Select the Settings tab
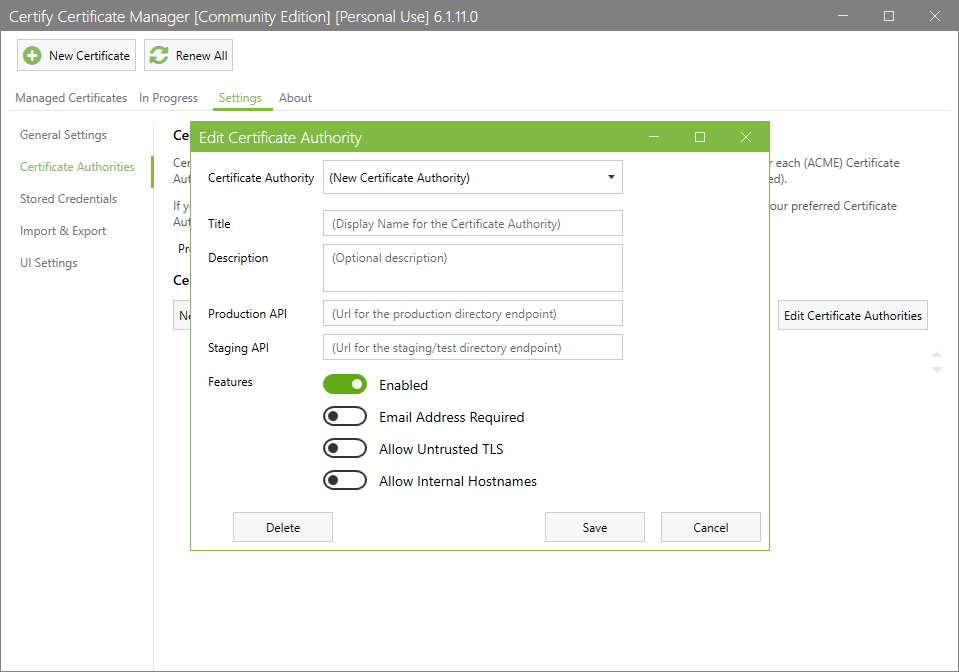The height and width of the screenshot is (672, 959). 240,98
